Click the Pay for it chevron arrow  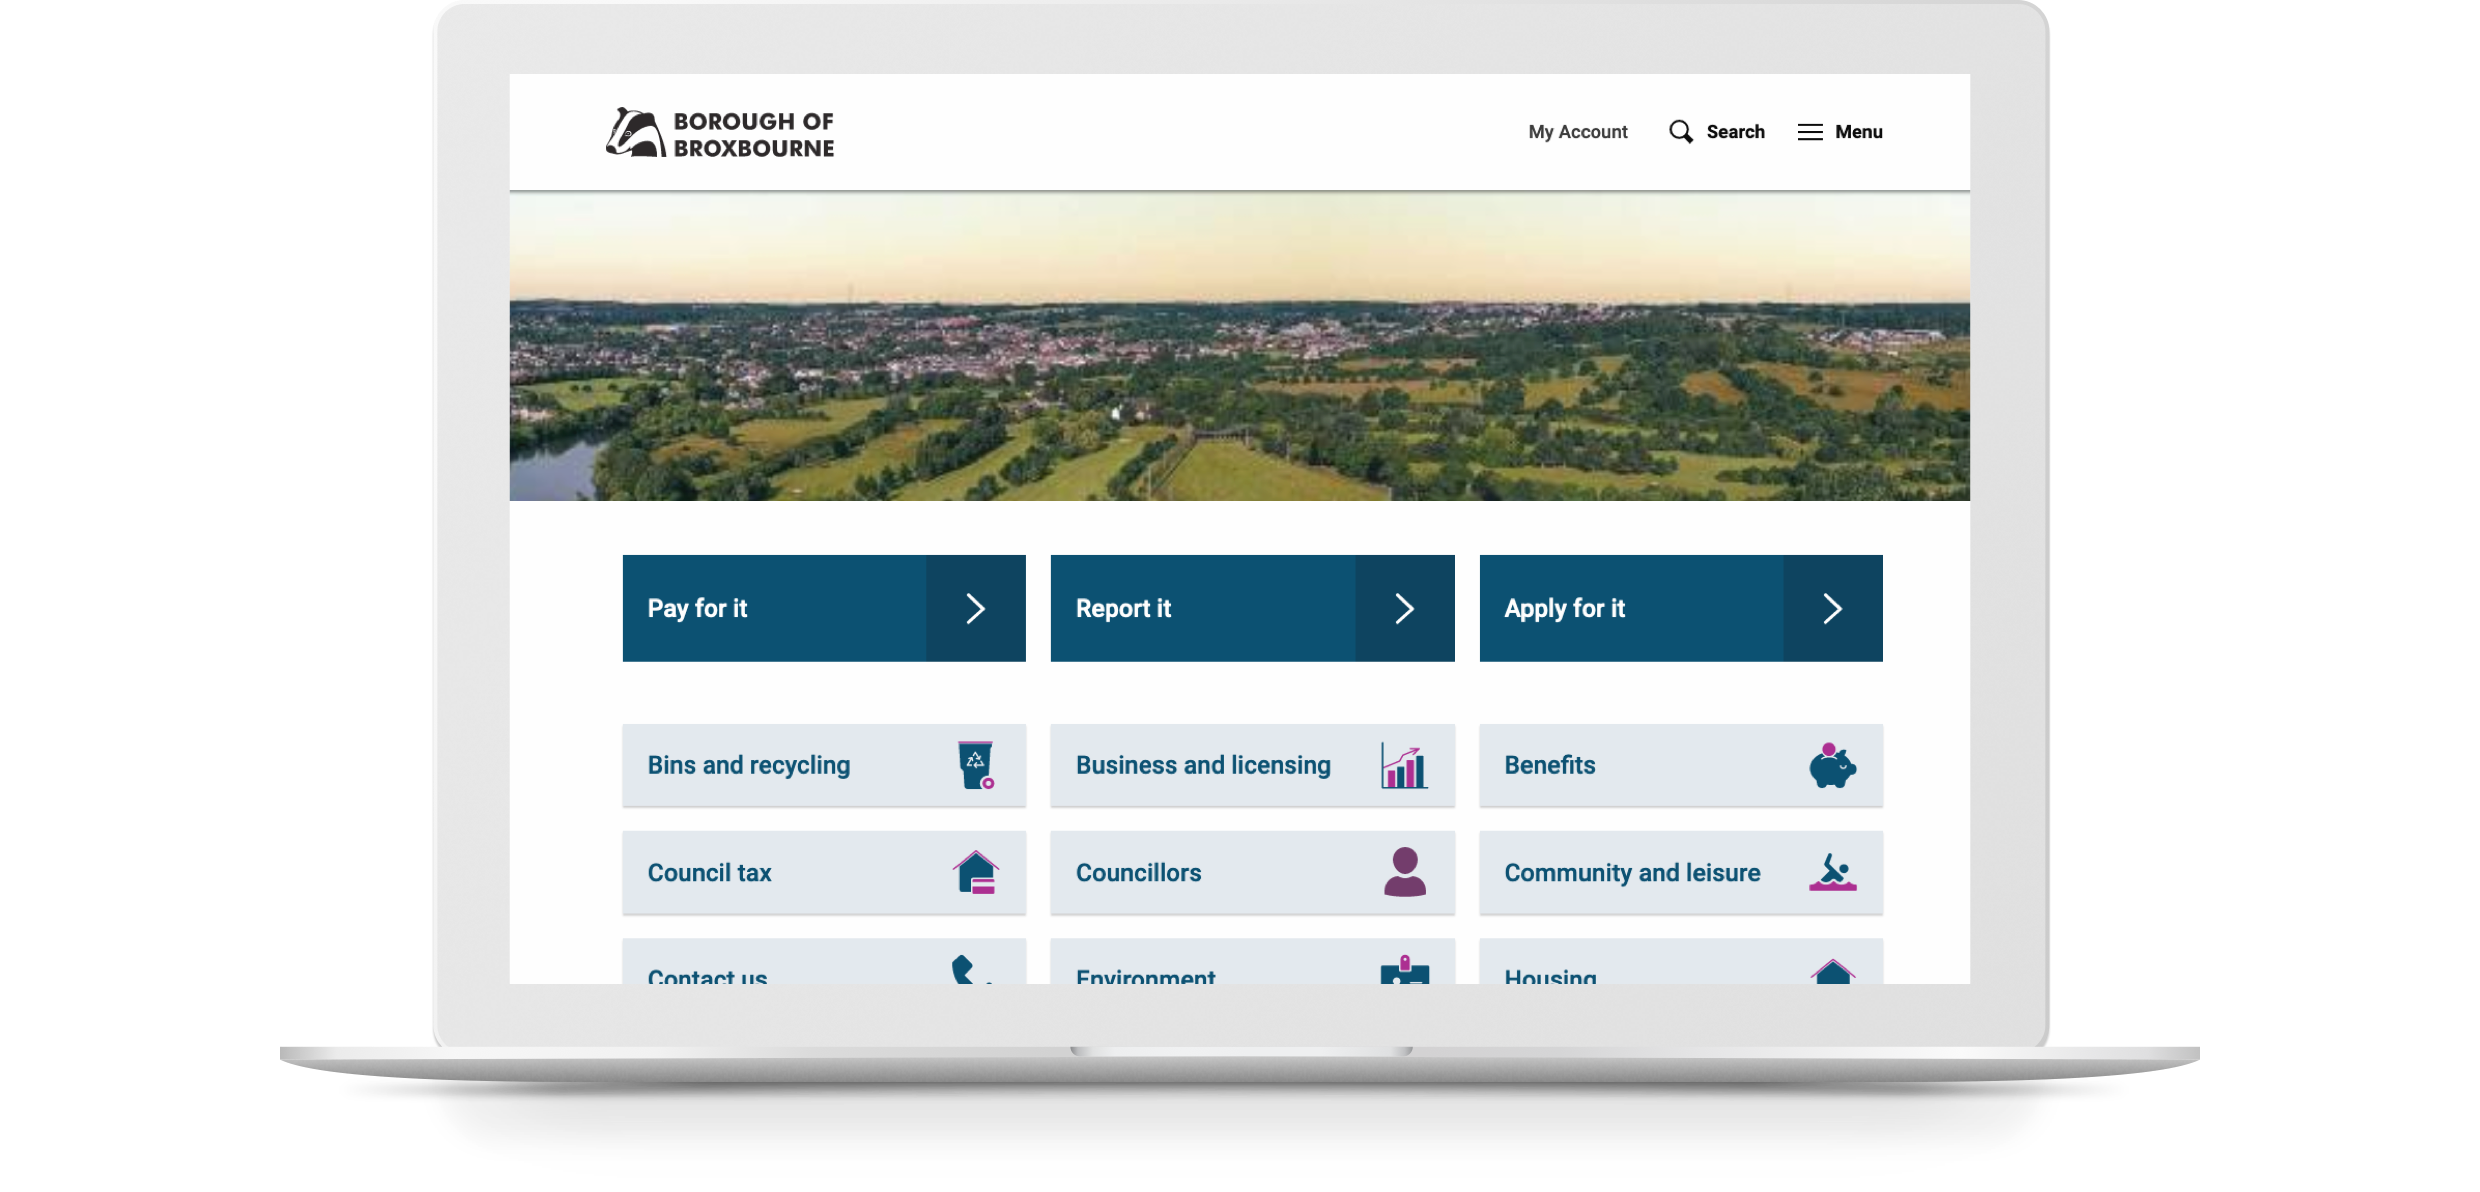point(976,608)
